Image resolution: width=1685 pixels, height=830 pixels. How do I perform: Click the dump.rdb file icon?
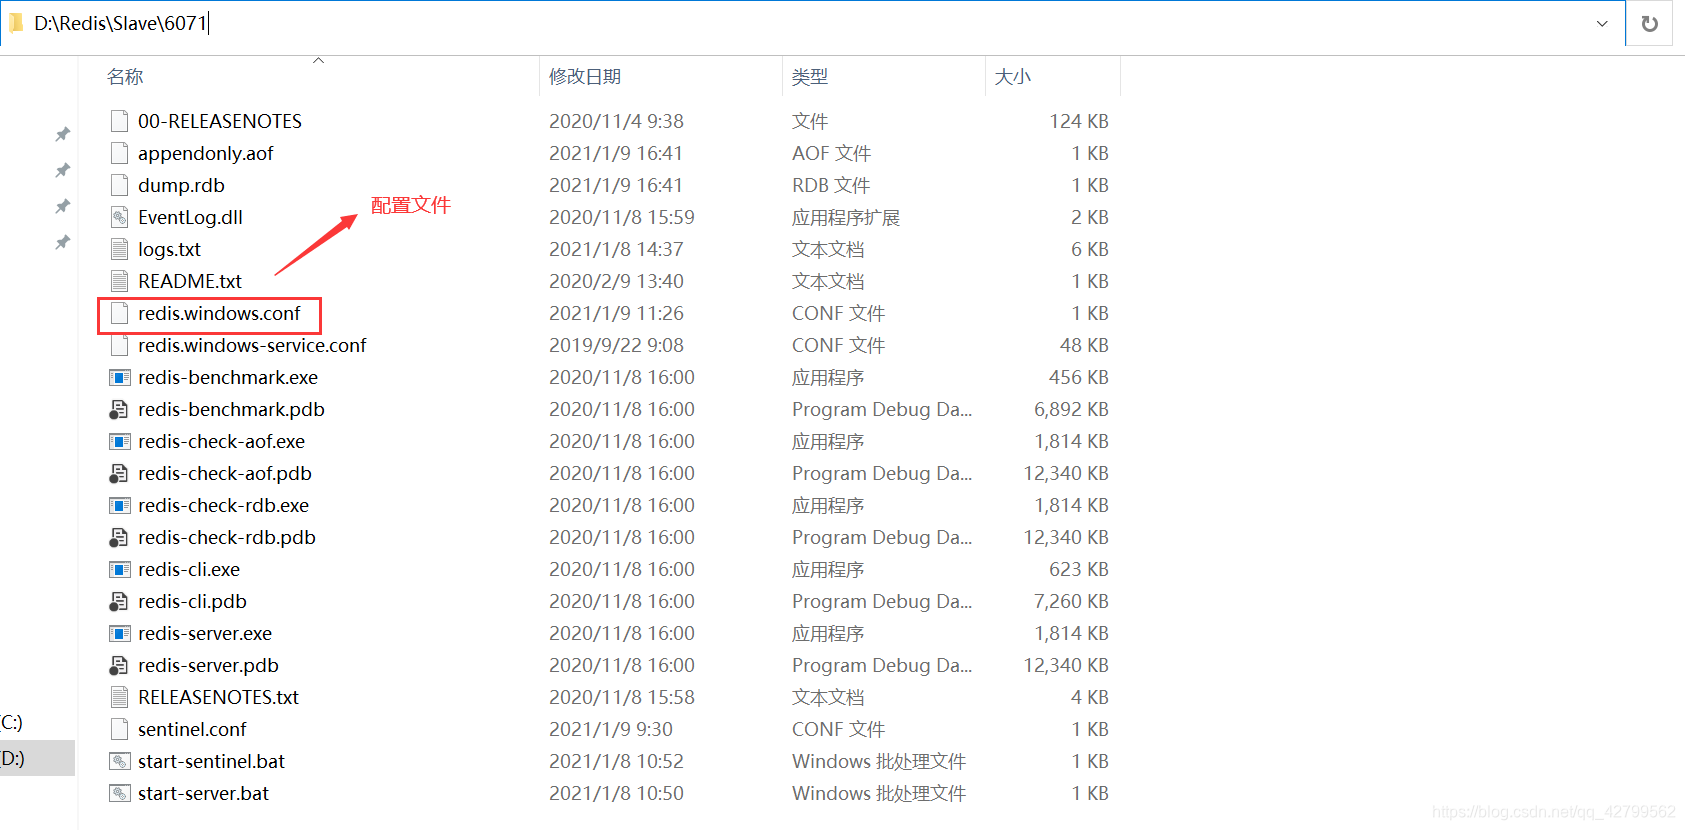(119, 185)
